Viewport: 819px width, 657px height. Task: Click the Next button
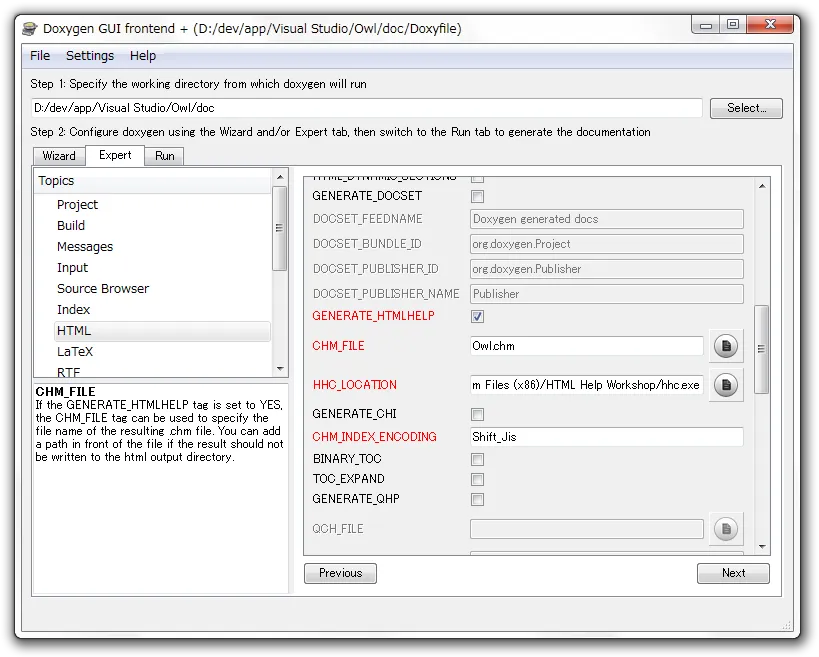(x=733, y=573)
